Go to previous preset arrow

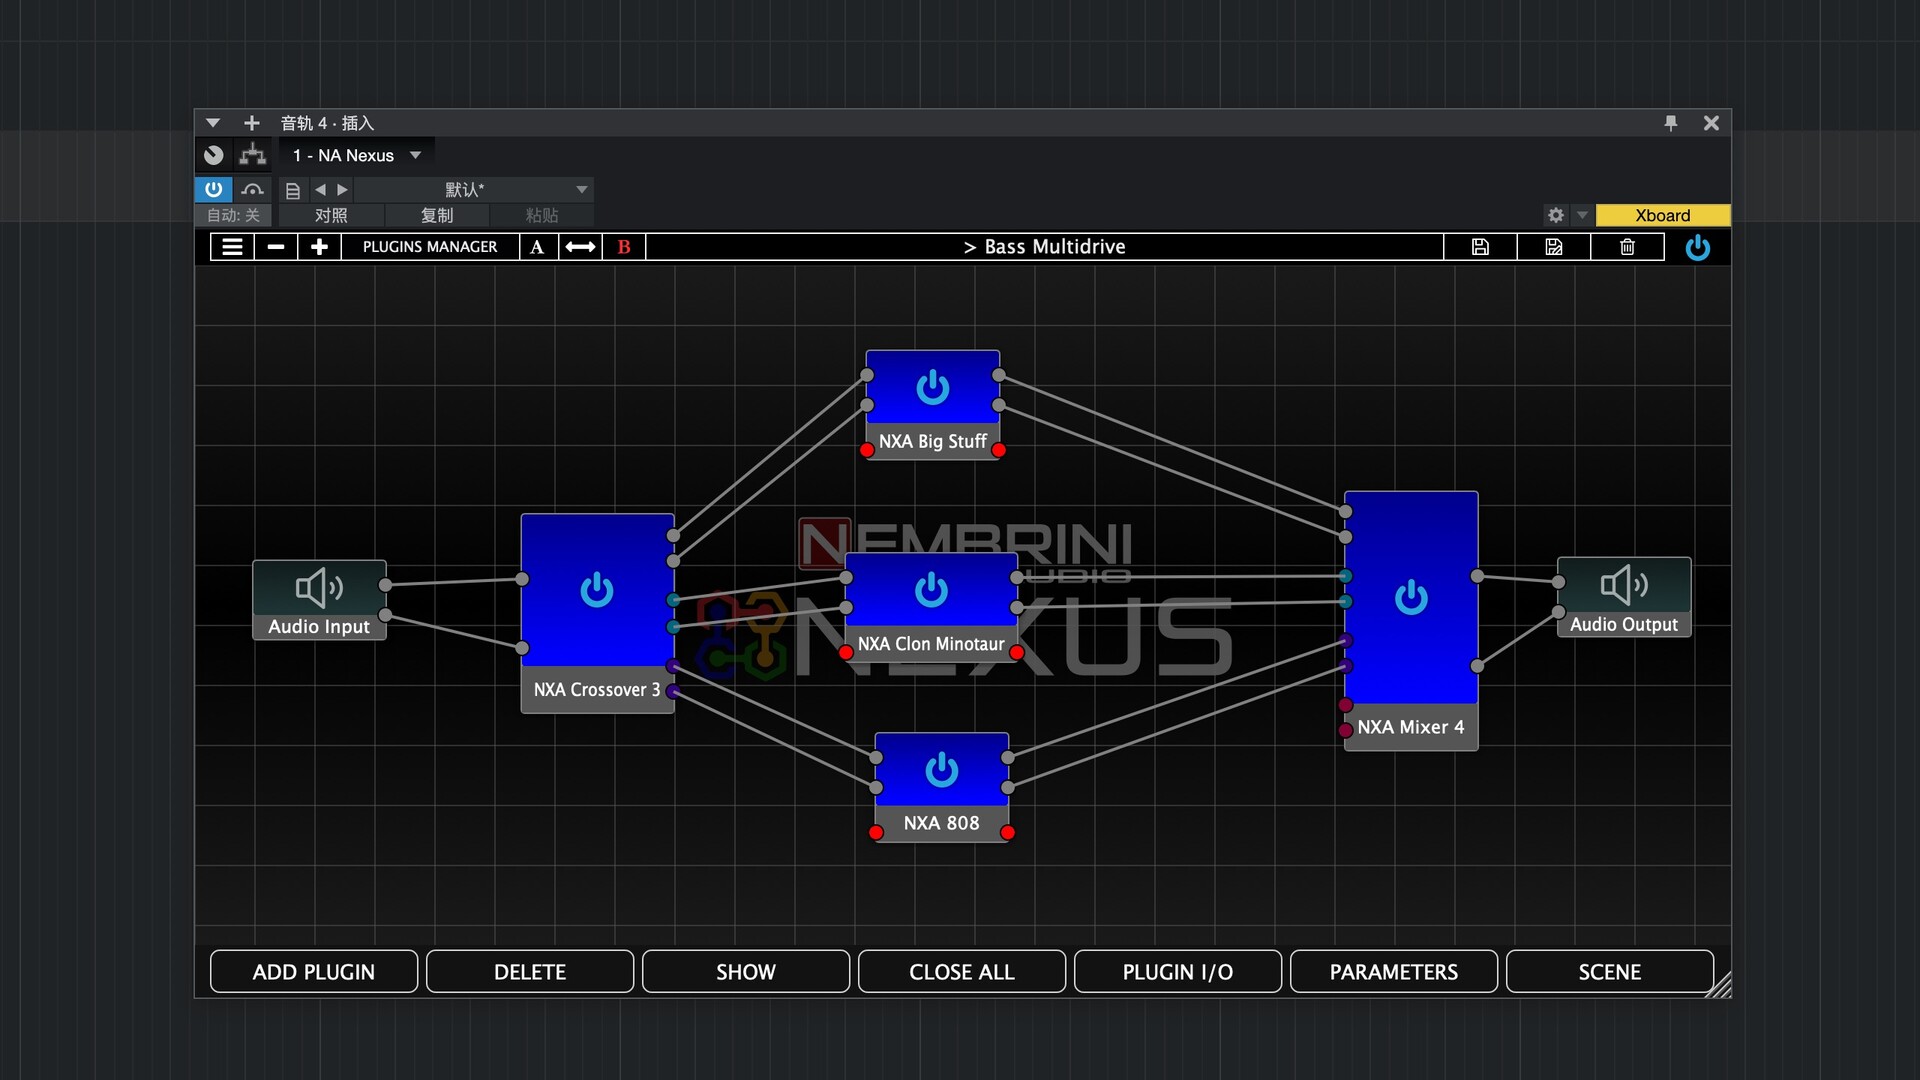(x=320, y=189)
